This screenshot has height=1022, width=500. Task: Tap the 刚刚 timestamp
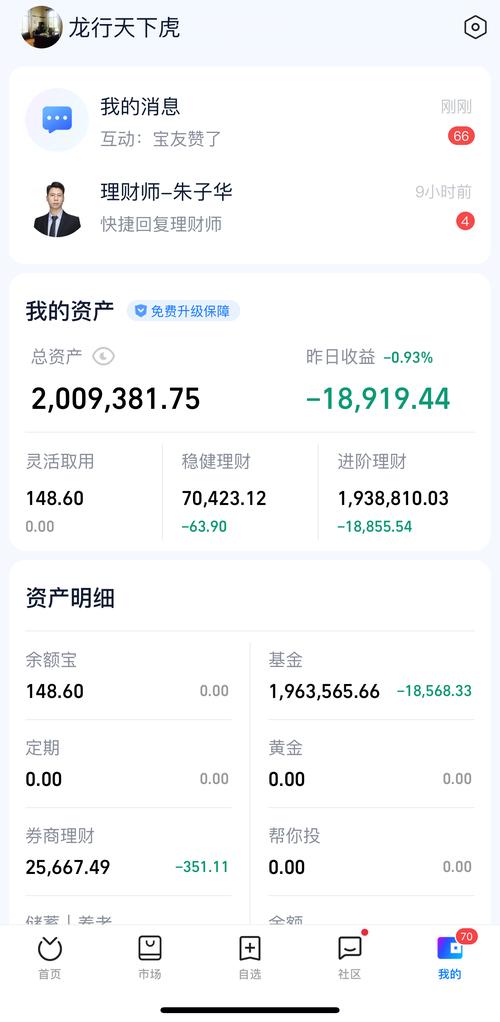pos(456,106)
